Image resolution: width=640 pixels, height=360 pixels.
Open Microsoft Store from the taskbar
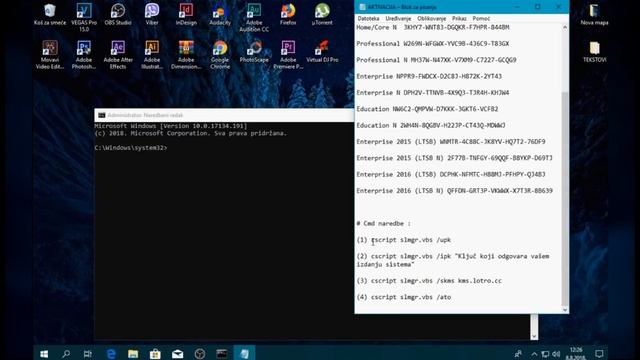click(155, 353)
